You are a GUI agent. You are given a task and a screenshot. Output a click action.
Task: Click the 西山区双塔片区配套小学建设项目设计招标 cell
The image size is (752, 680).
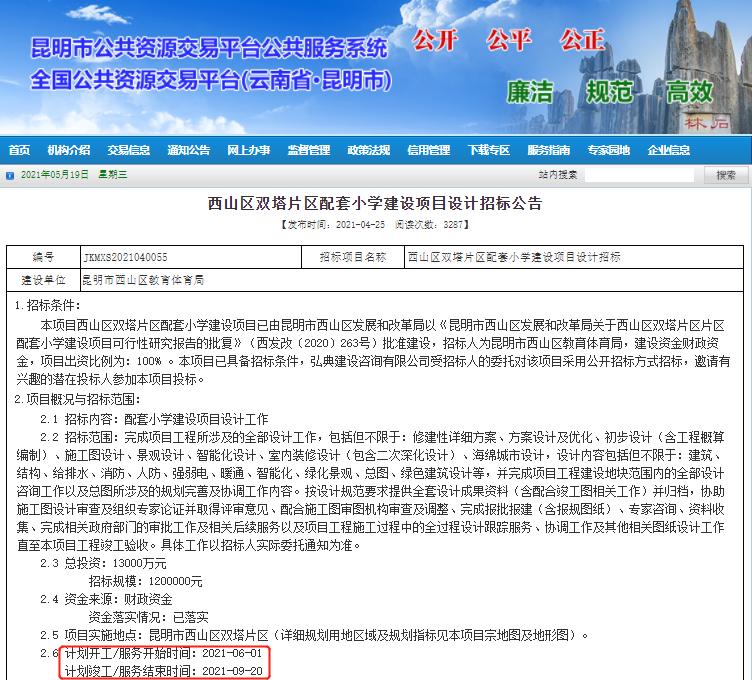pyautogui.click(x=574, y=258)
